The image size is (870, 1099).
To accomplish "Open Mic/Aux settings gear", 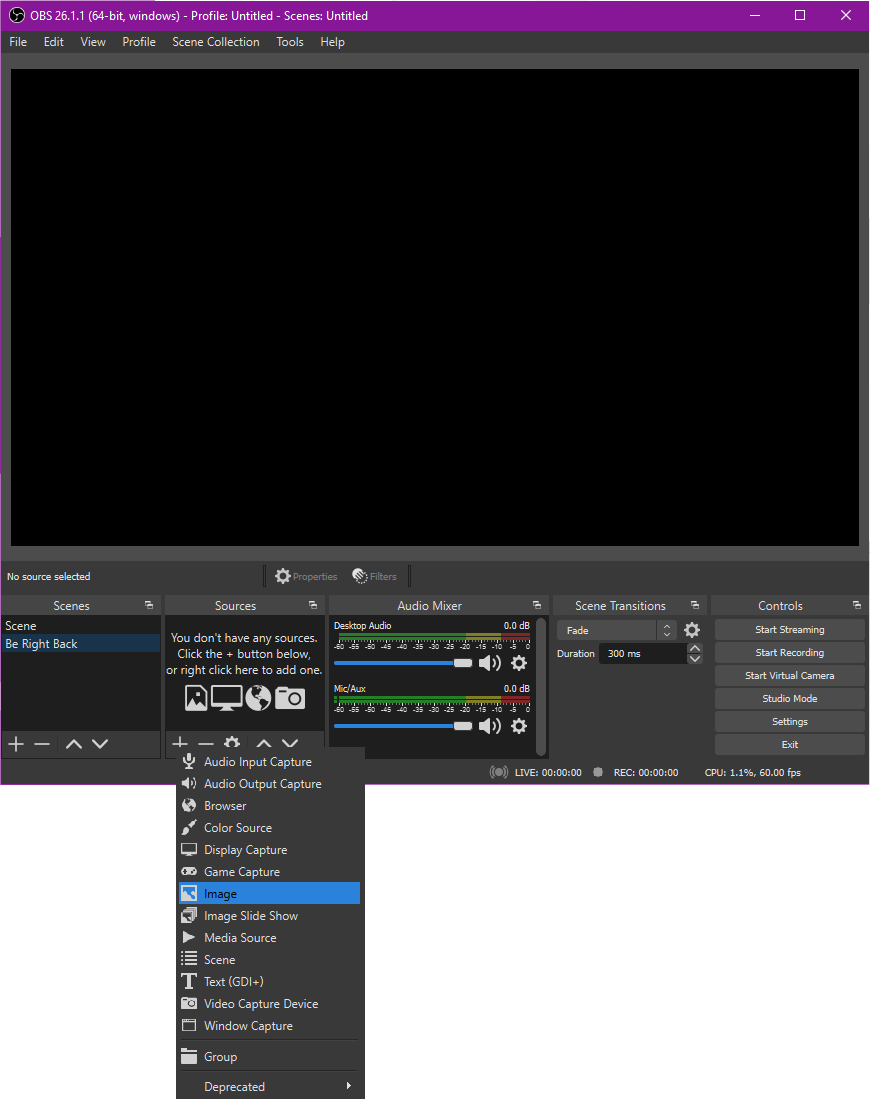I will tap(519, 726).
